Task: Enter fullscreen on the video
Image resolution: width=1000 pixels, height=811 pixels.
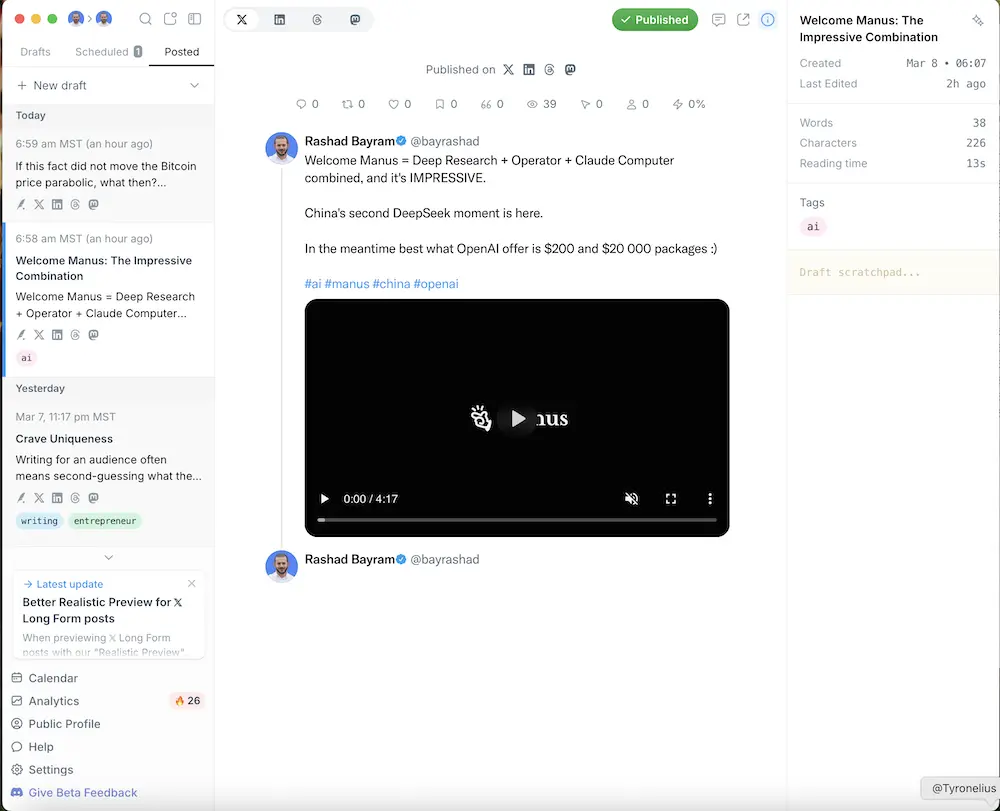Action: (671, 499)
